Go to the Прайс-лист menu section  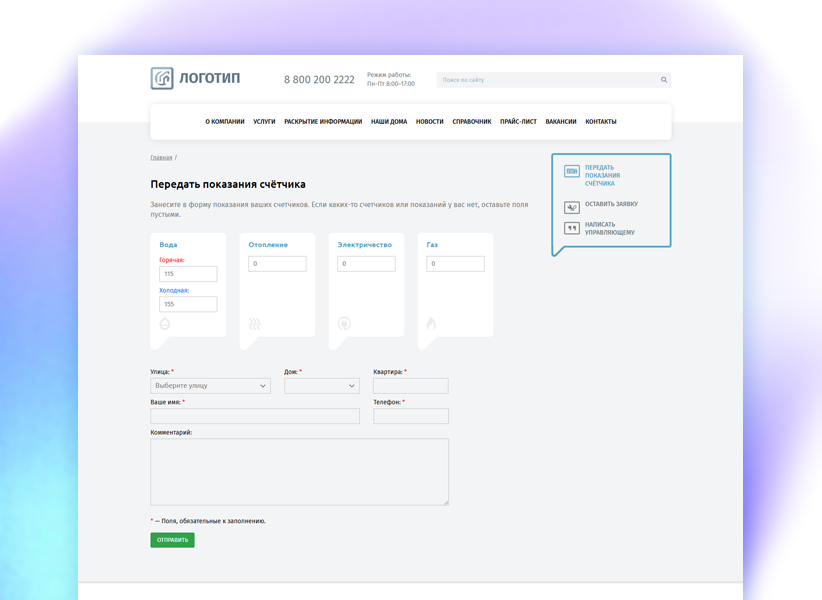[x=518, y=122]
